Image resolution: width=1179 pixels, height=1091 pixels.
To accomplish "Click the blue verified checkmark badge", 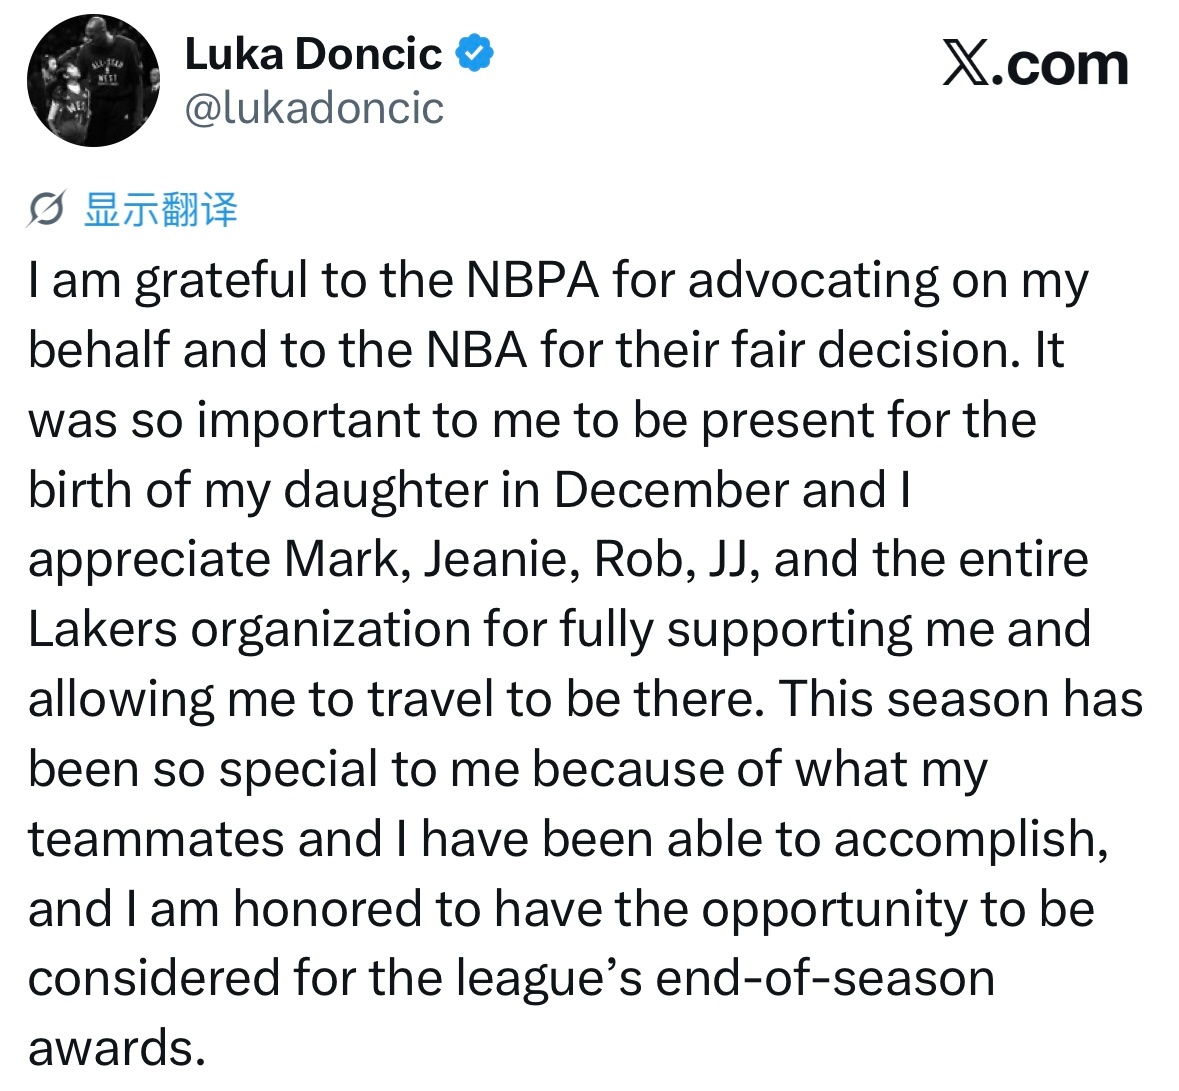I will (475, 53).
